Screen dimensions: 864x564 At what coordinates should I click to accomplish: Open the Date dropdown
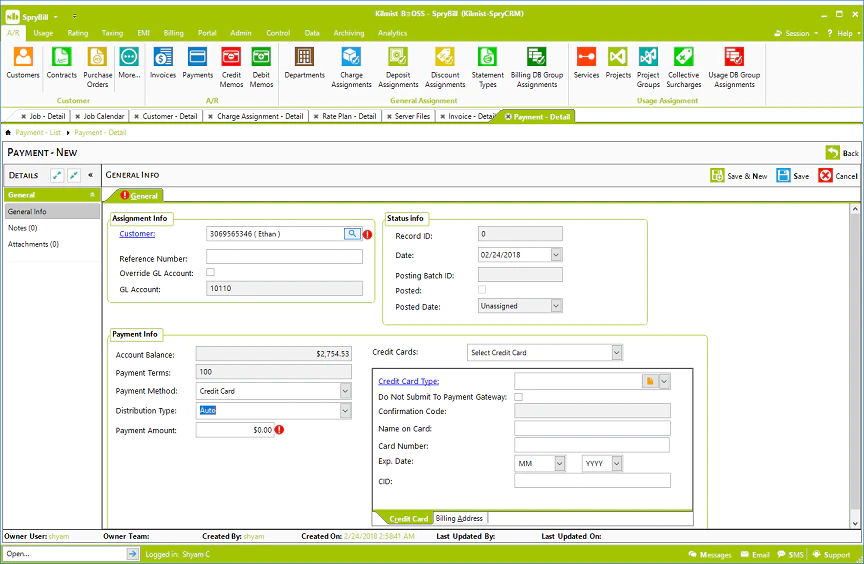[556, 255]
